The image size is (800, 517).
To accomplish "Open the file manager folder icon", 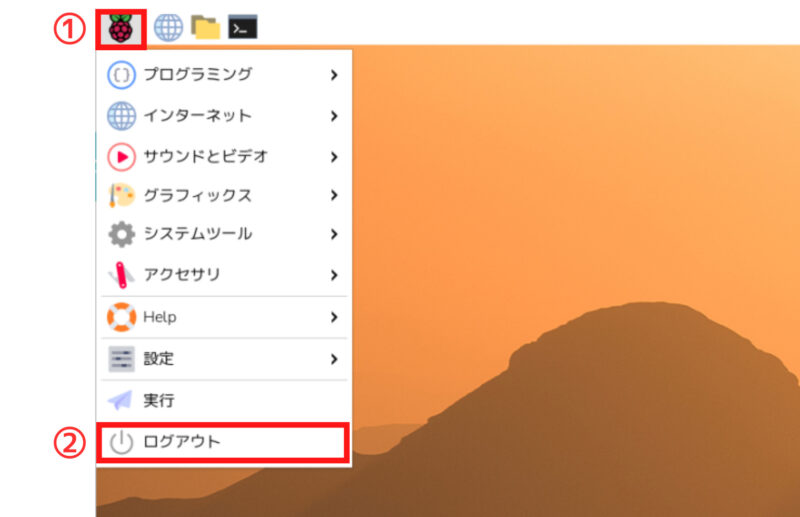I will click(x=205, y=27).
